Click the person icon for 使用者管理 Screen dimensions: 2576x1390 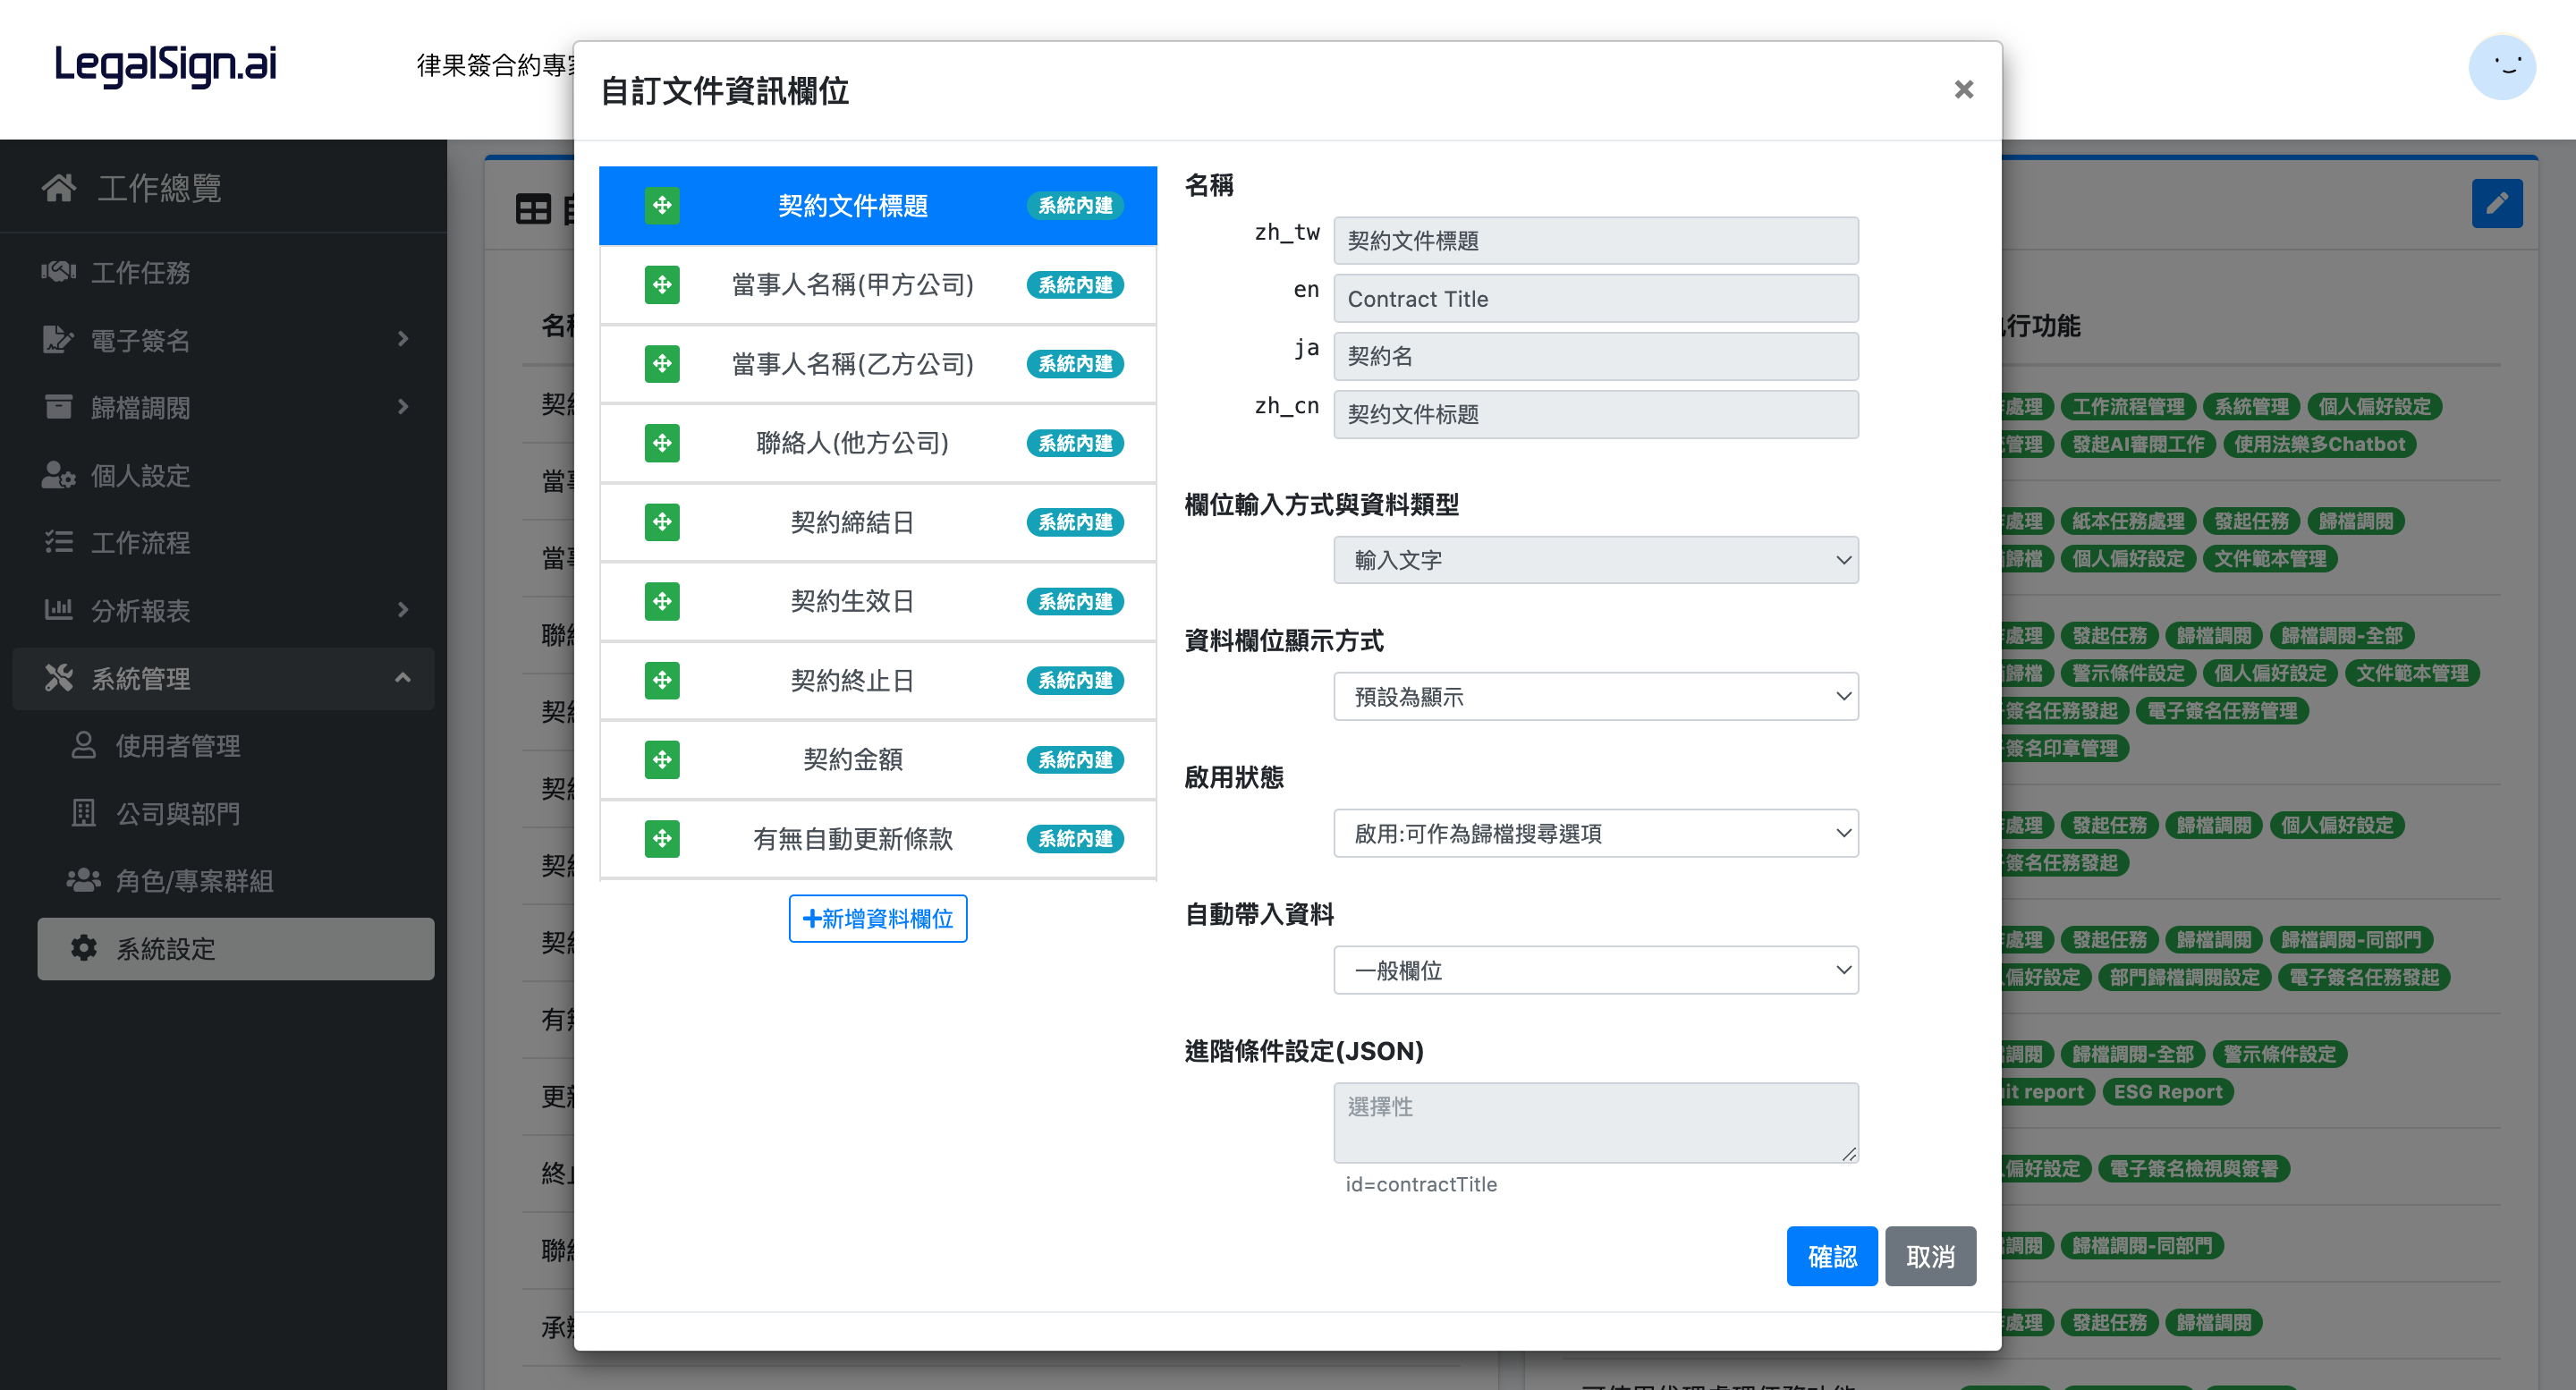(x=84, y=745)
